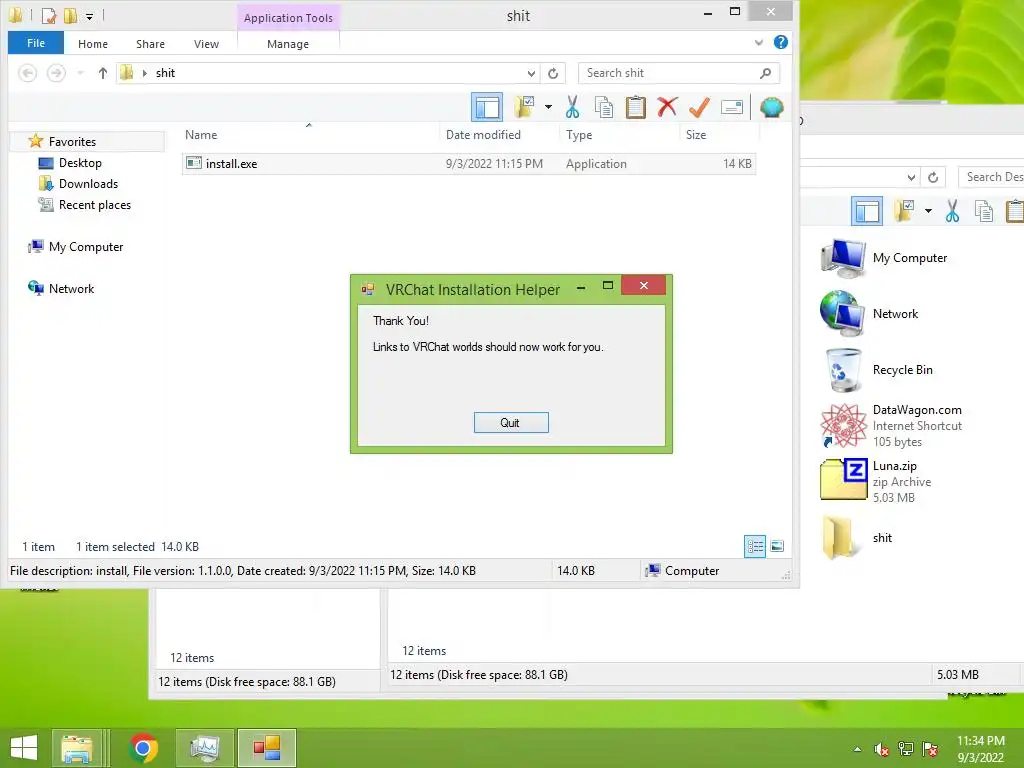Click the Windows Start button
This screenshot has height=768, width=1024.
point(24,748)
